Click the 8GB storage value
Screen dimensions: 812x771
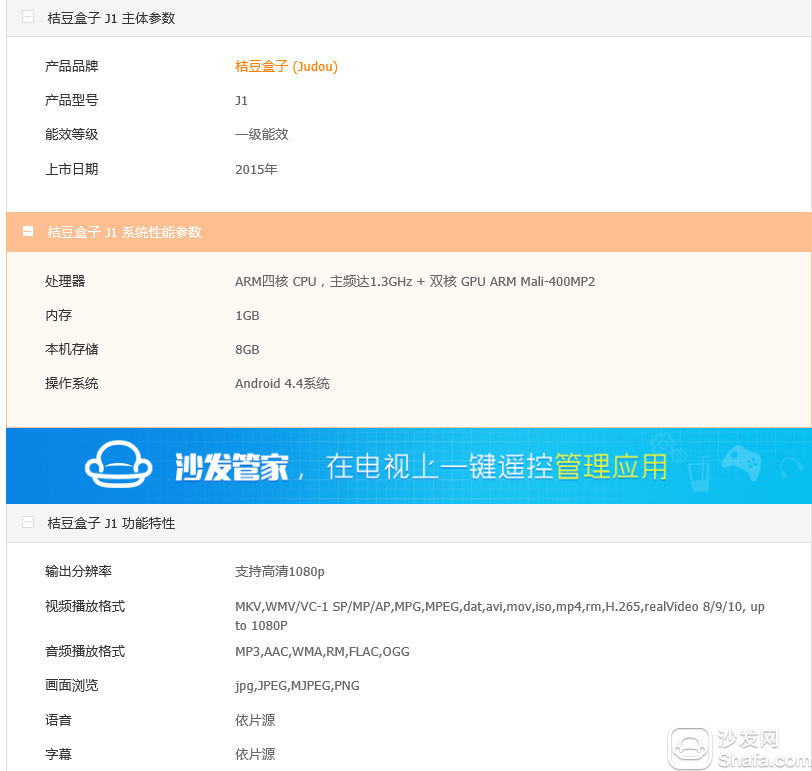point(247,350)
